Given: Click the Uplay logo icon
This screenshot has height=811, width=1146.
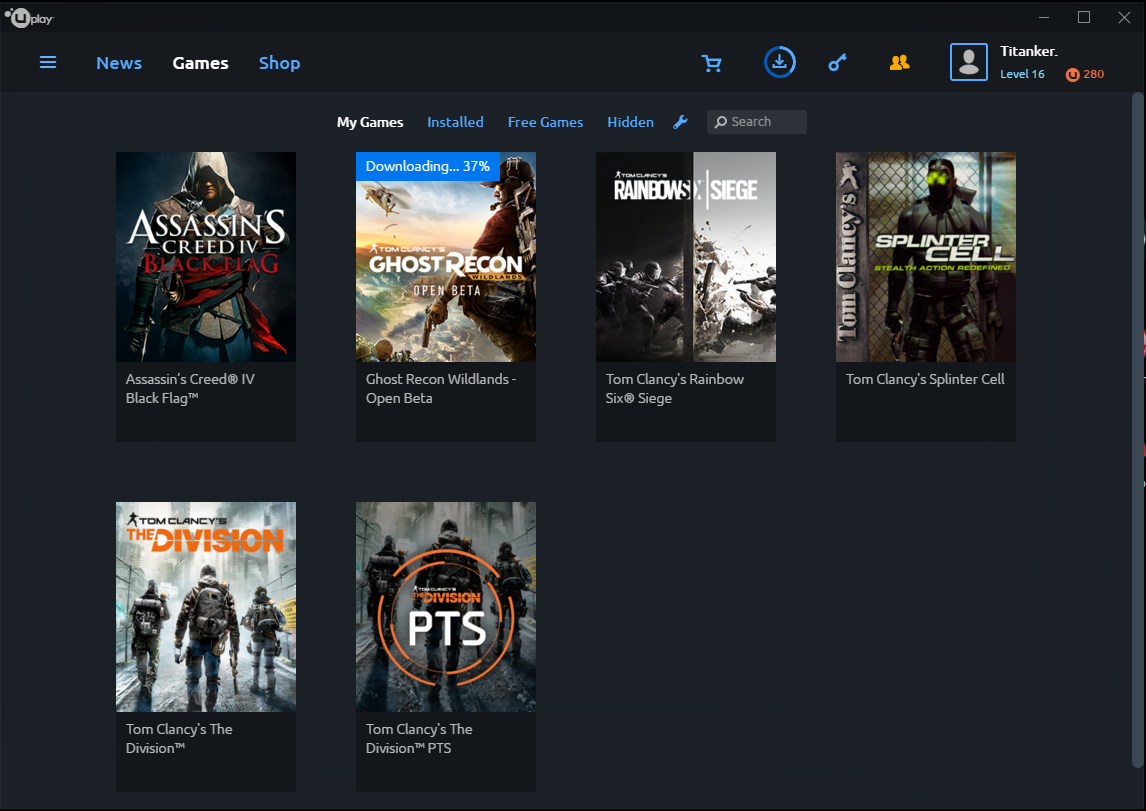Looking at the screenshot, I should (x=29, y=18).
